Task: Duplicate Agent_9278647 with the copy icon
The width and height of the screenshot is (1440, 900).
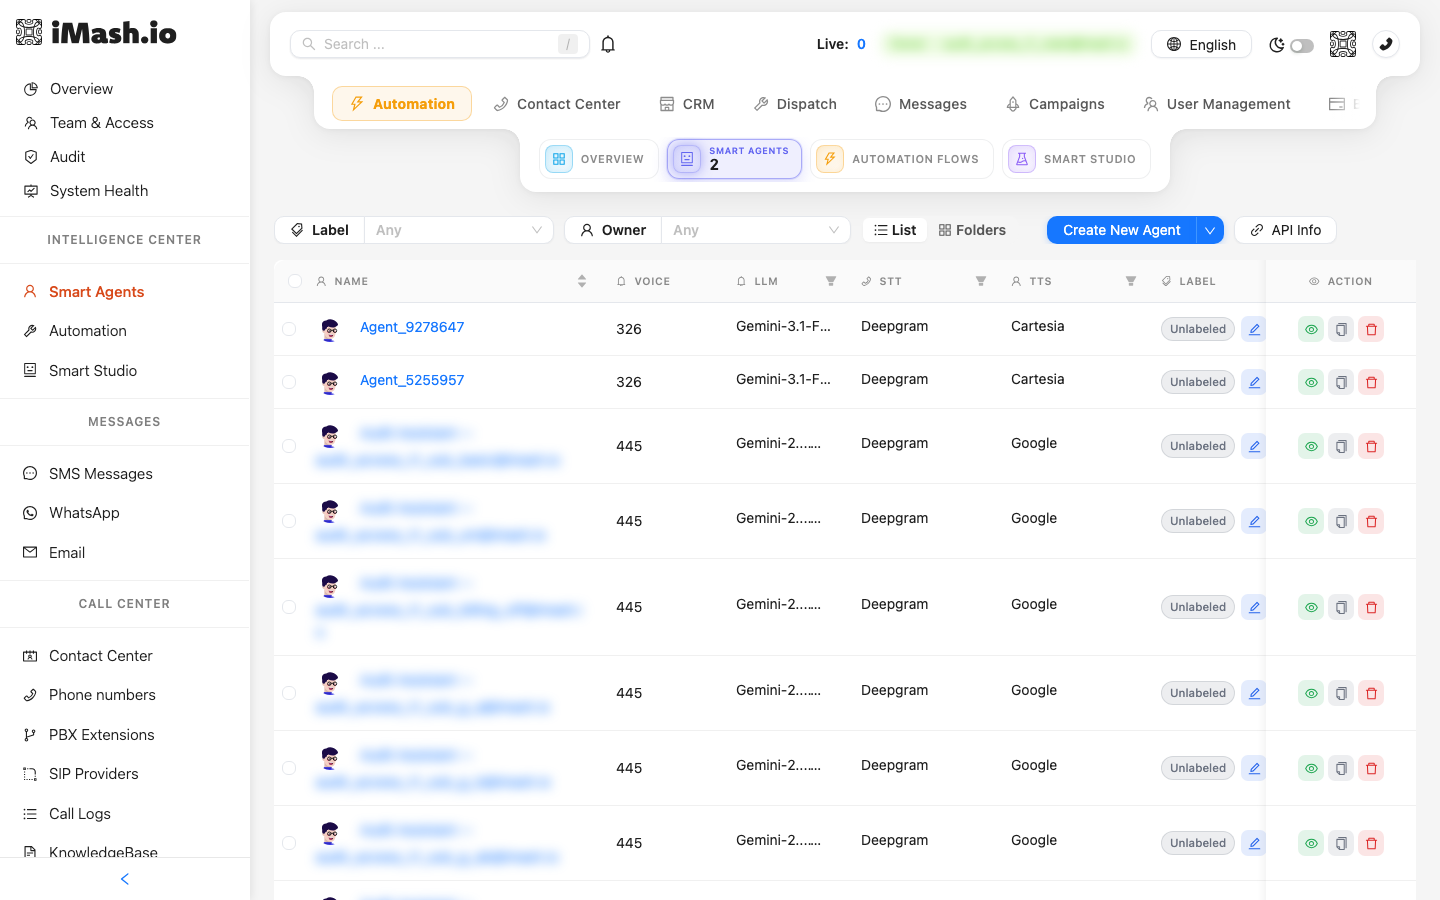Action: [1341, 329]
